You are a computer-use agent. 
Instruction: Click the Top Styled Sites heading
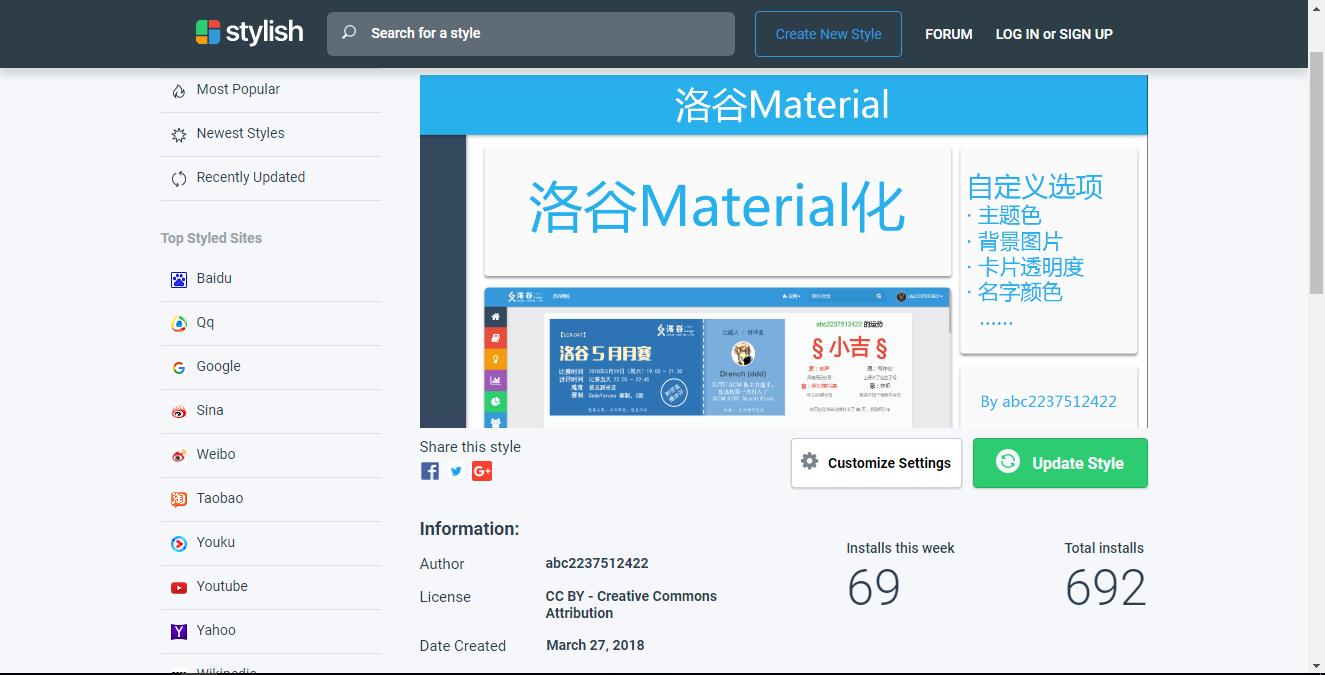click(211, 238)
